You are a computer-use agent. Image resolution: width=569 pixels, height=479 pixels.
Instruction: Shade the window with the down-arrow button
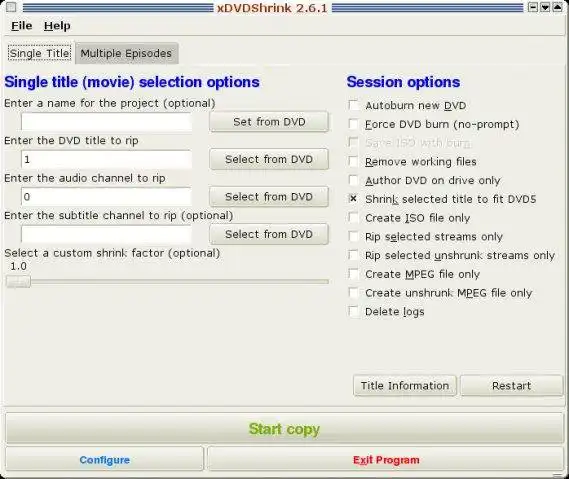[x=545, y=7]
